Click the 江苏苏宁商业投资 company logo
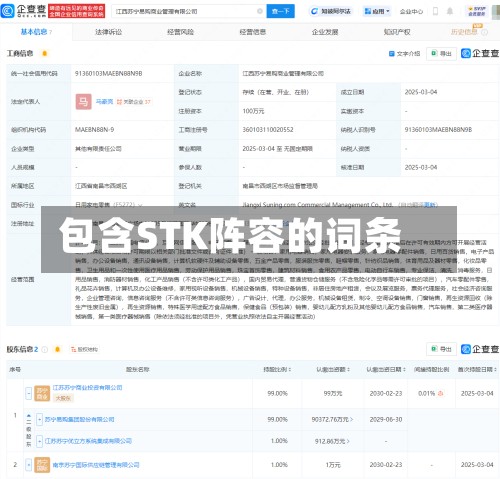 click(42, 393)
